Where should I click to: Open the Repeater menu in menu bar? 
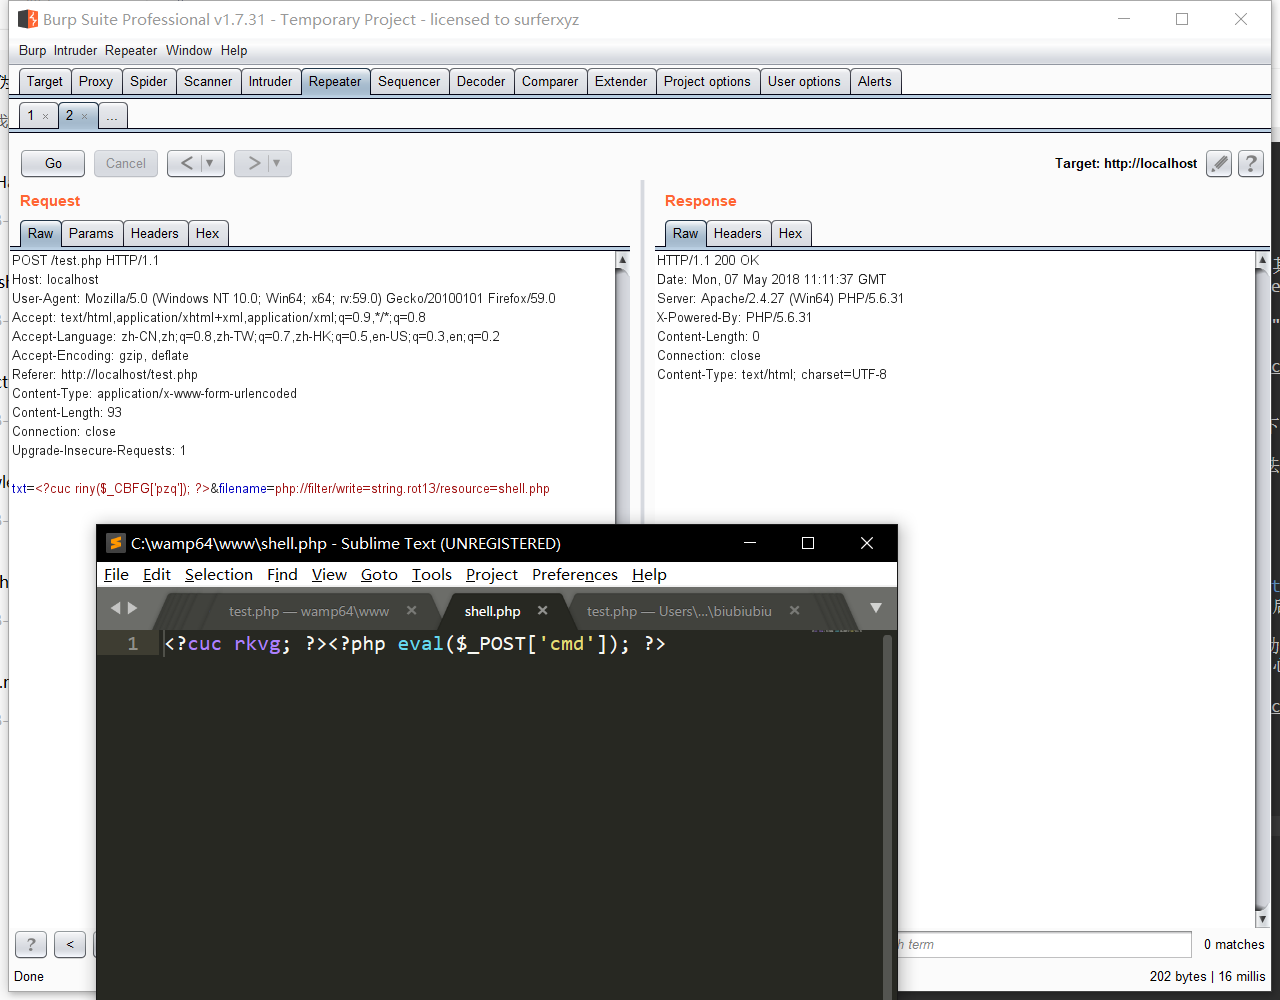[131, 50]
